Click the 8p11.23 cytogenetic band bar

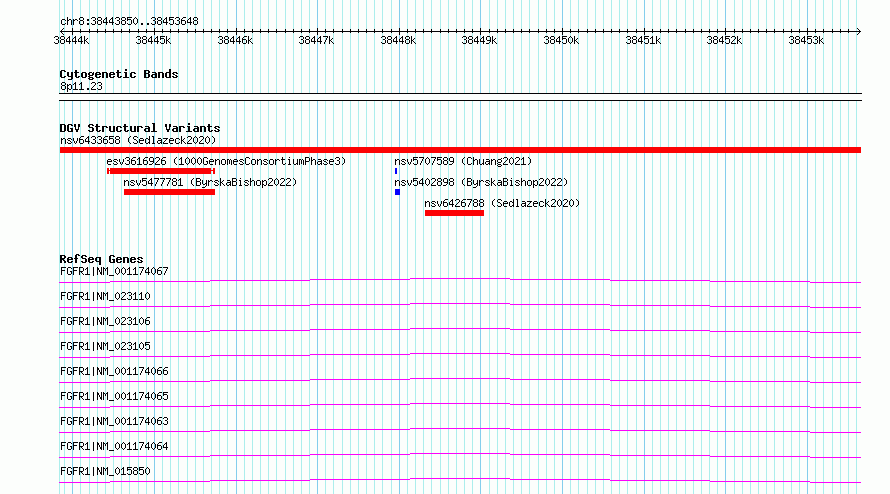pos(460,97)
